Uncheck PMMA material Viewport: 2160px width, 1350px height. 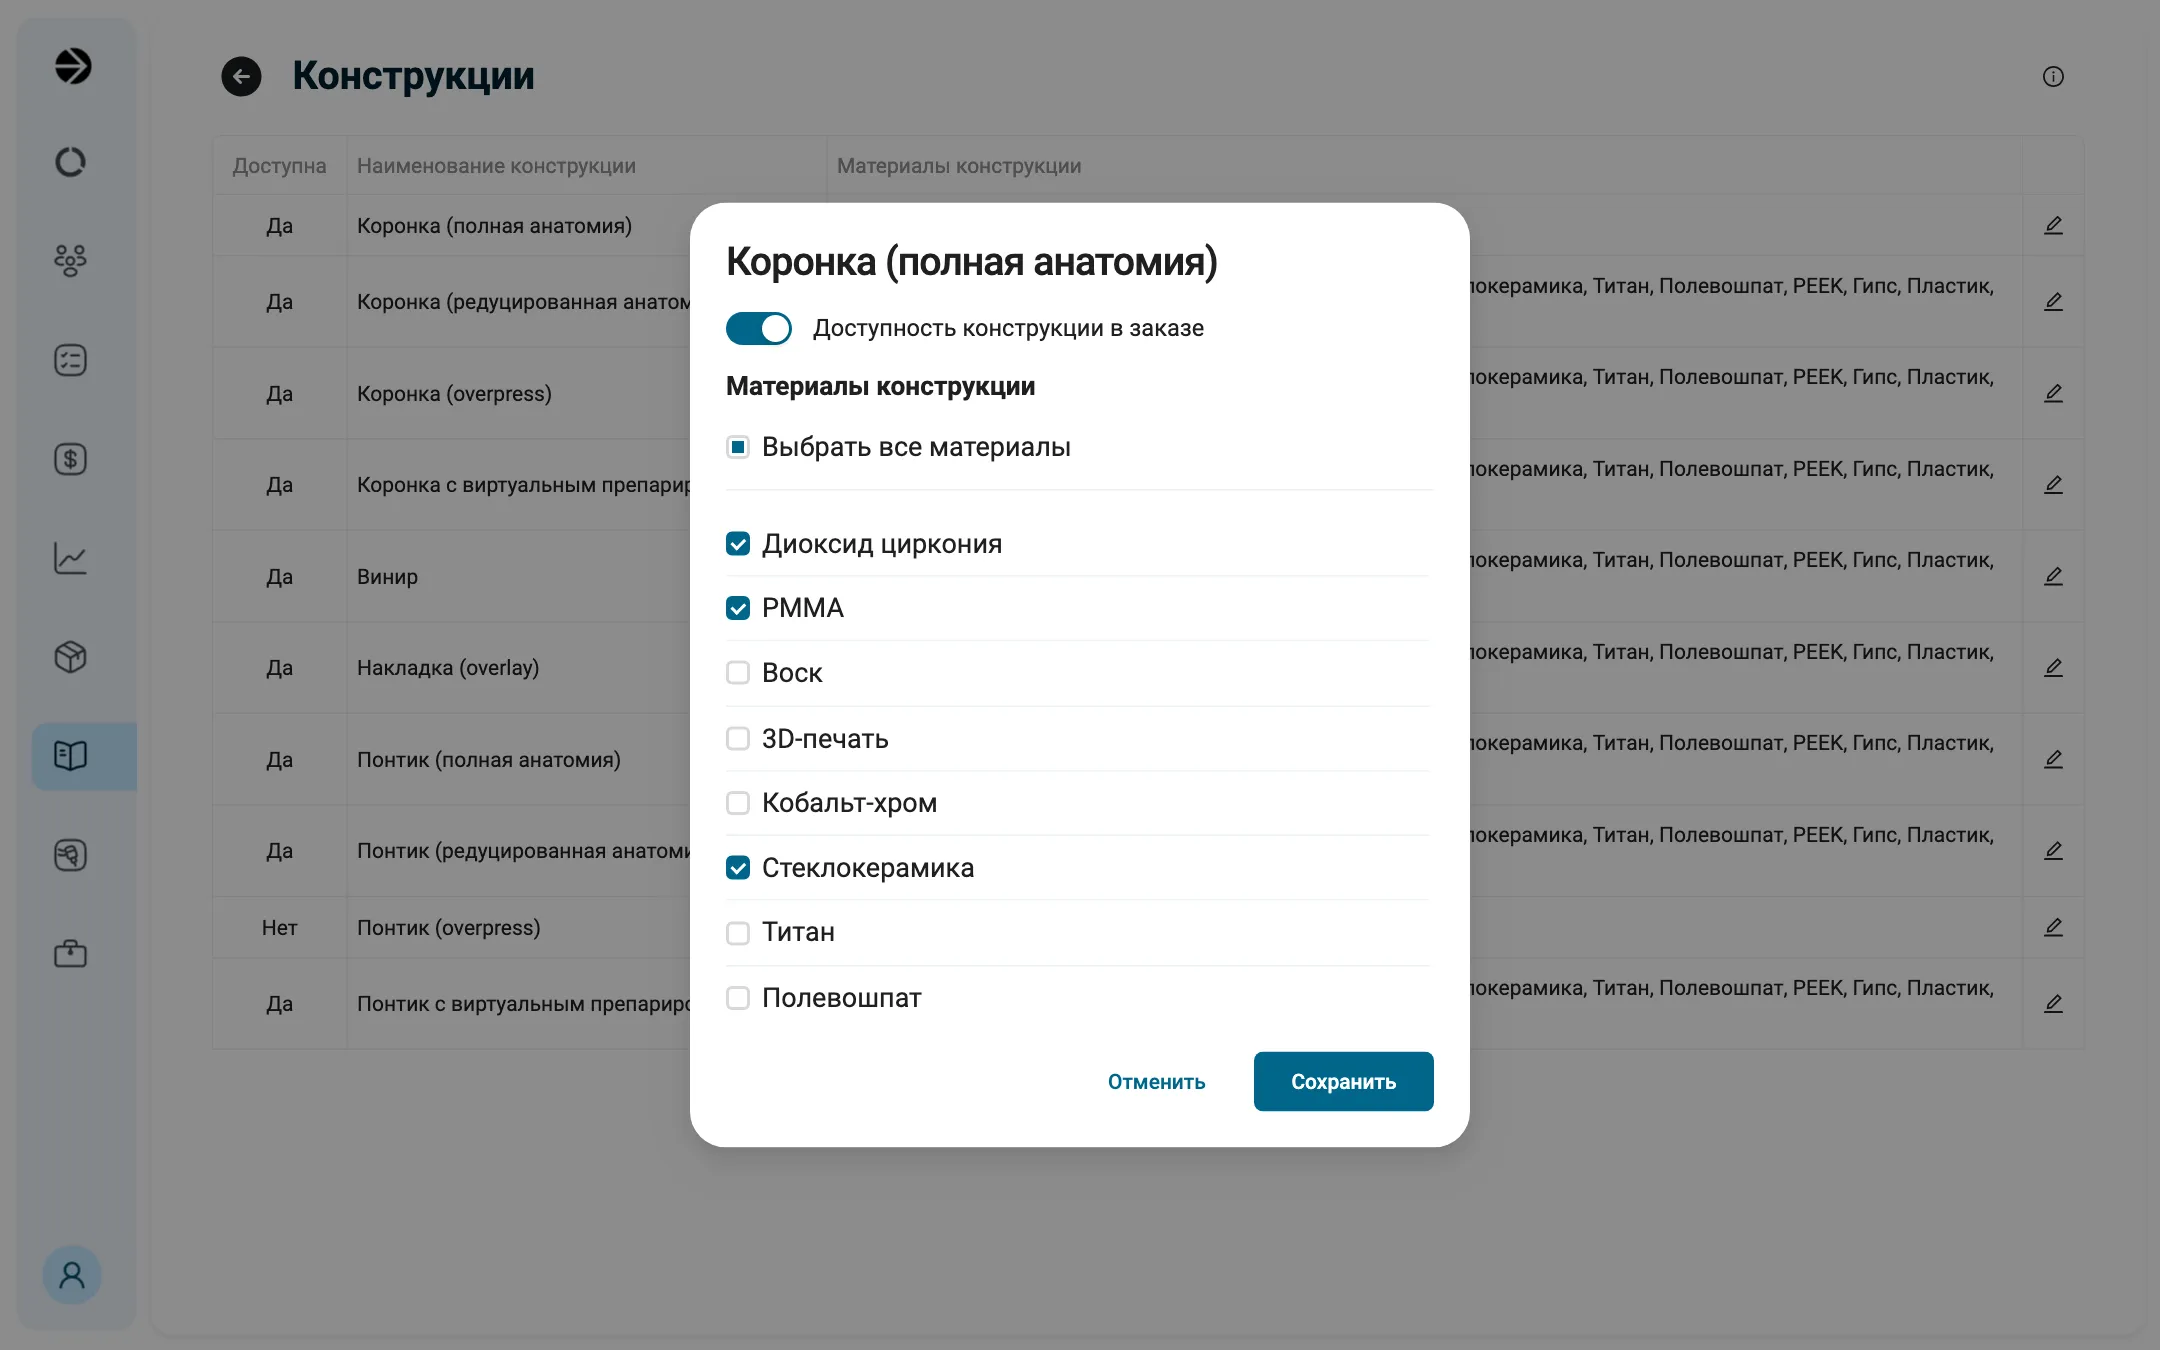738,608
